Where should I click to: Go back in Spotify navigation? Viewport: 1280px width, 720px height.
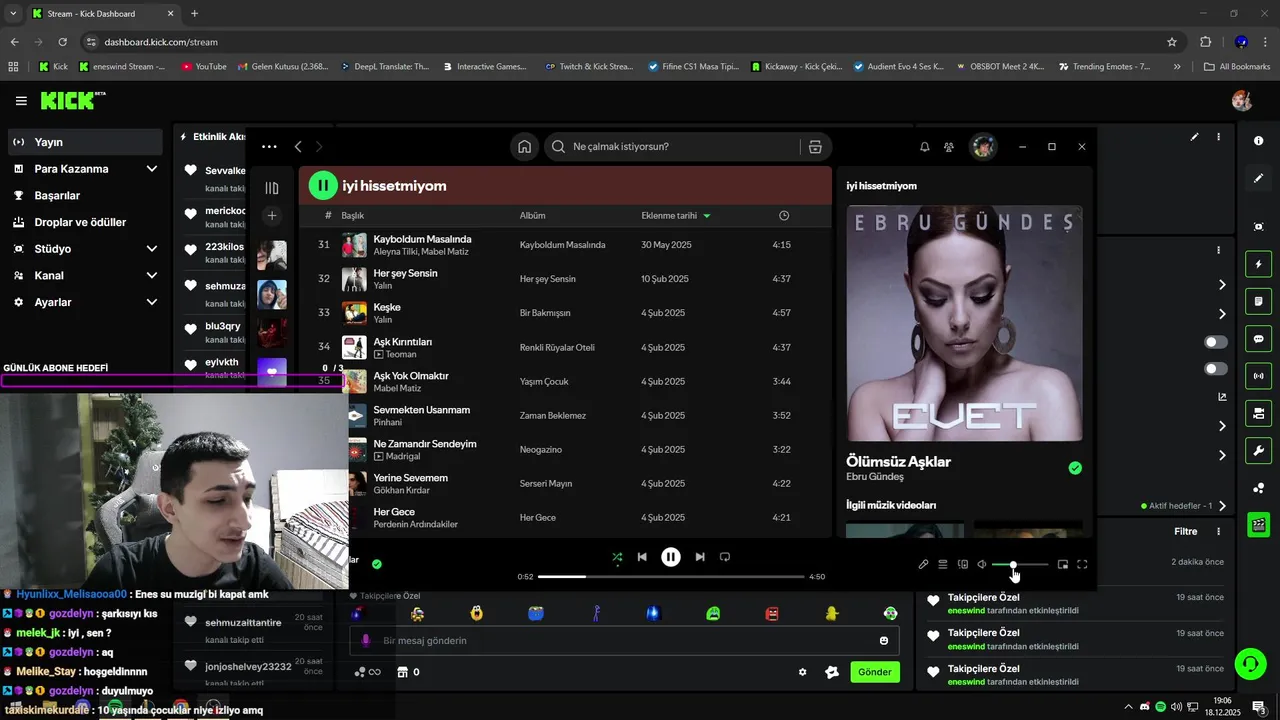(x=298, y=147)
